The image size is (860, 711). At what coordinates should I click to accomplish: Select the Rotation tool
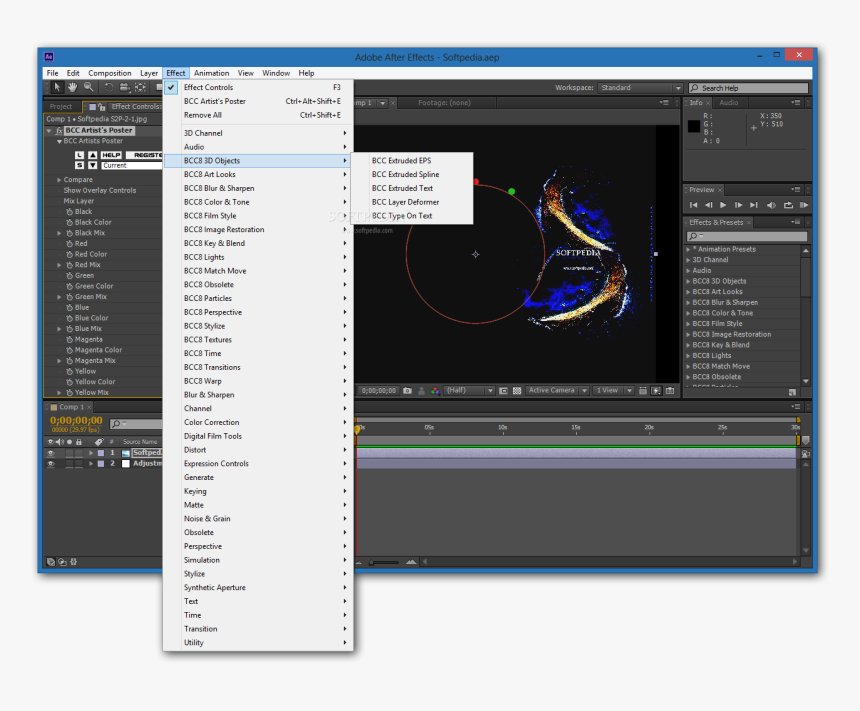pos(109,87)
